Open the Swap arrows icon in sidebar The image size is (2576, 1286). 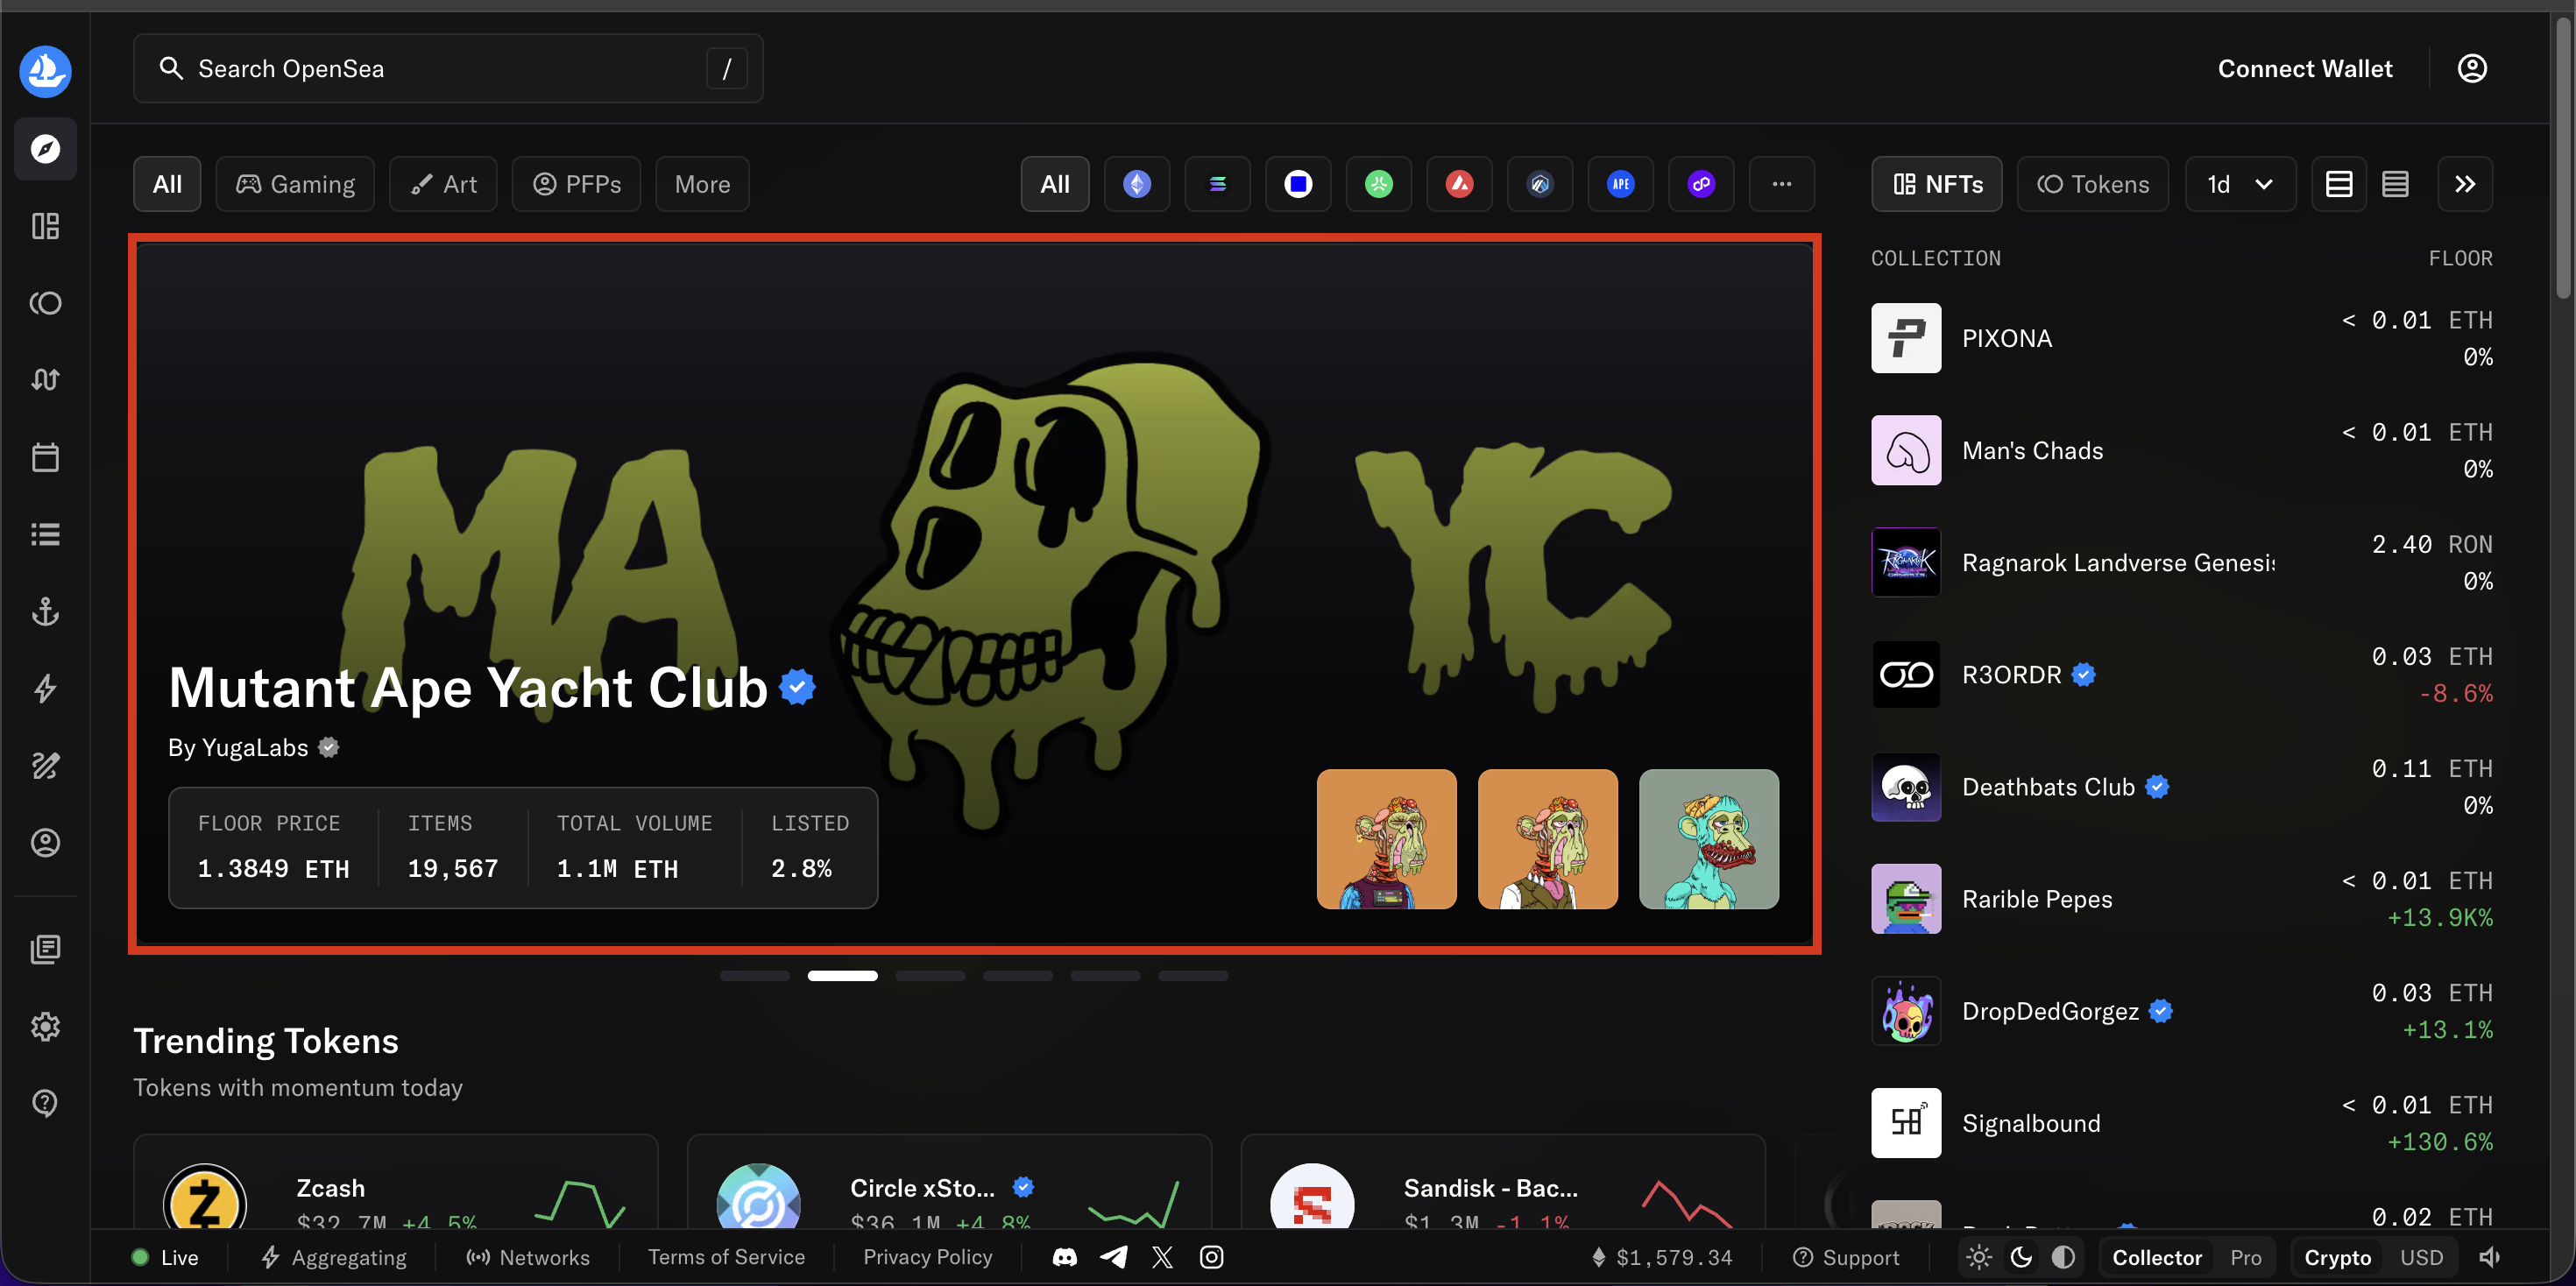pos(45,380)
